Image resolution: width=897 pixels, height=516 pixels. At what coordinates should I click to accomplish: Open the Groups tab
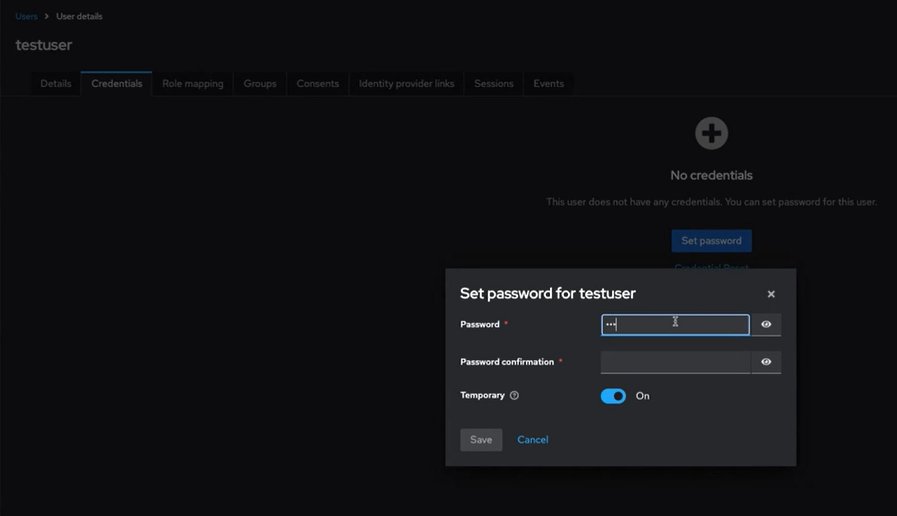(260, 84)
